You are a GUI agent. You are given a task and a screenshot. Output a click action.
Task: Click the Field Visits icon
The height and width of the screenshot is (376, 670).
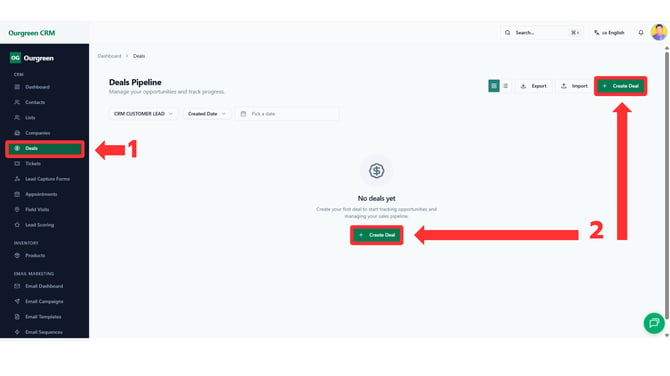17,210
